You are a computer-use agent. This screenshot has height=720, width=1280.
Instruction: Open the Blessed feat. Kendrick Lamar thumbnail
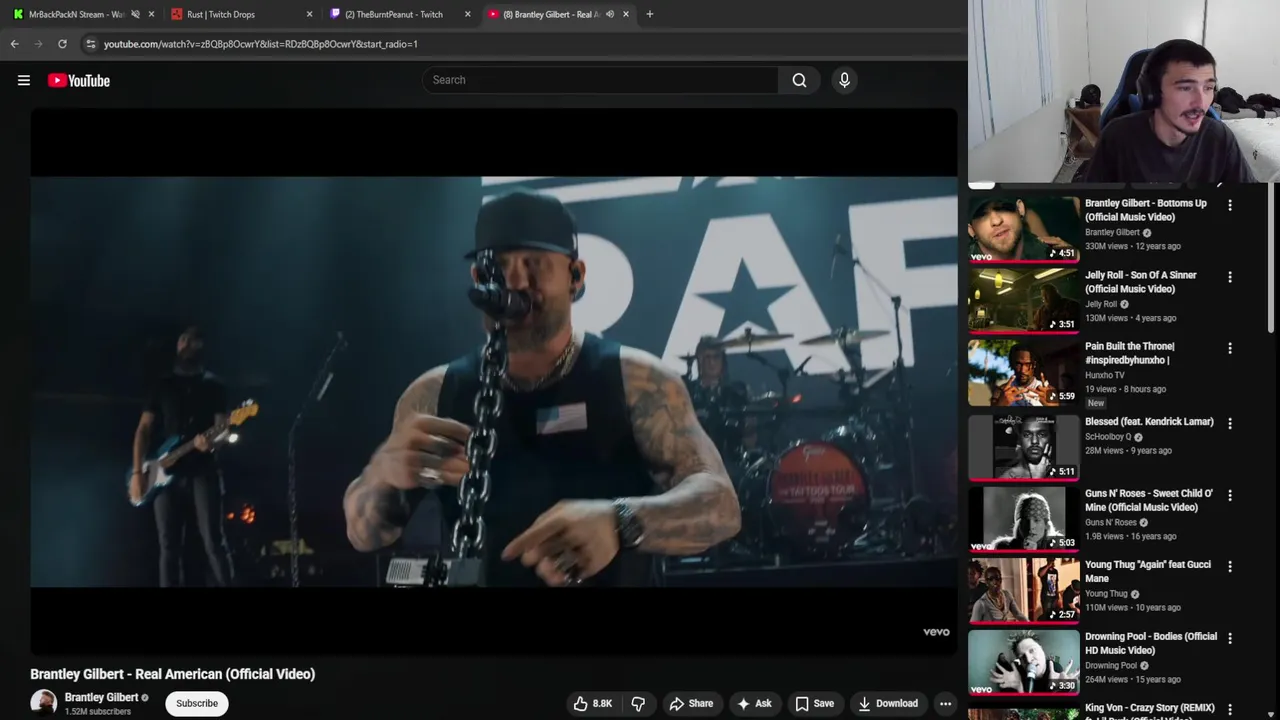click(1024, 447)
